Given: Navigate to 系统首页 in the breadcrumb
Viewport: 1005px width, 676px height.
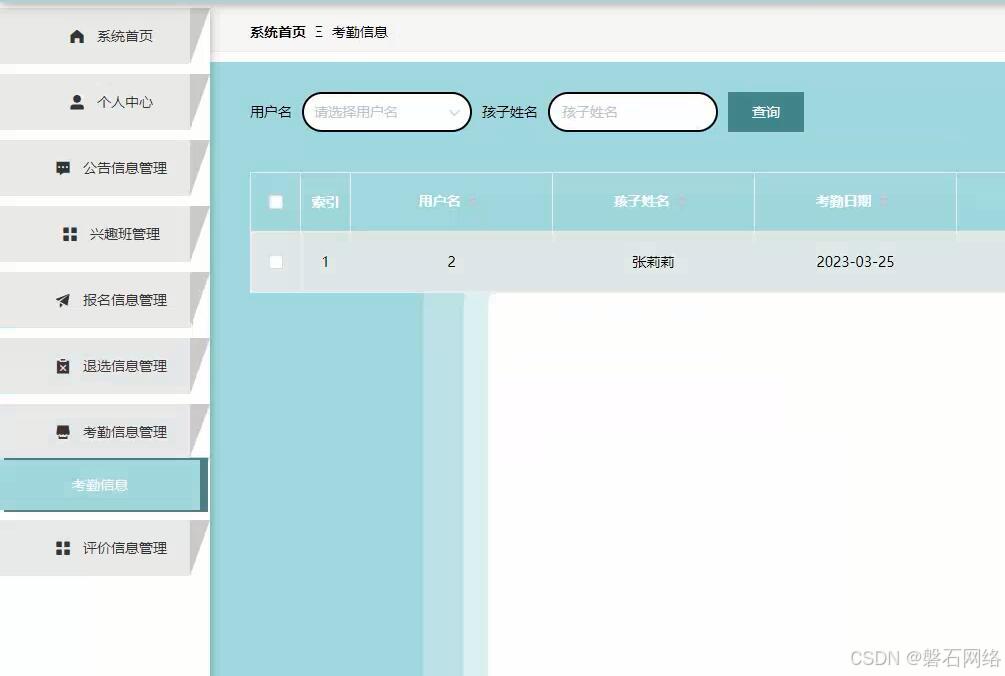Looking at the screenshot, I should [276, 31].
